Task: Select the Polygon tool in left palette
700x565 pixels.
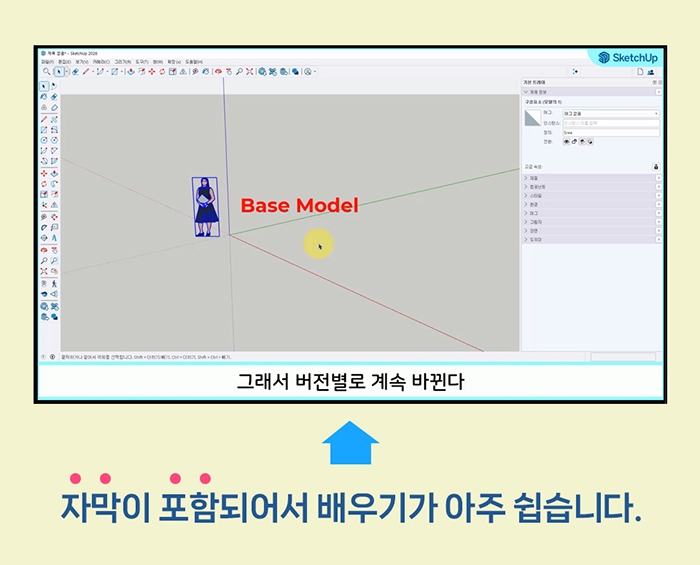Action: [x=54, y=140]
